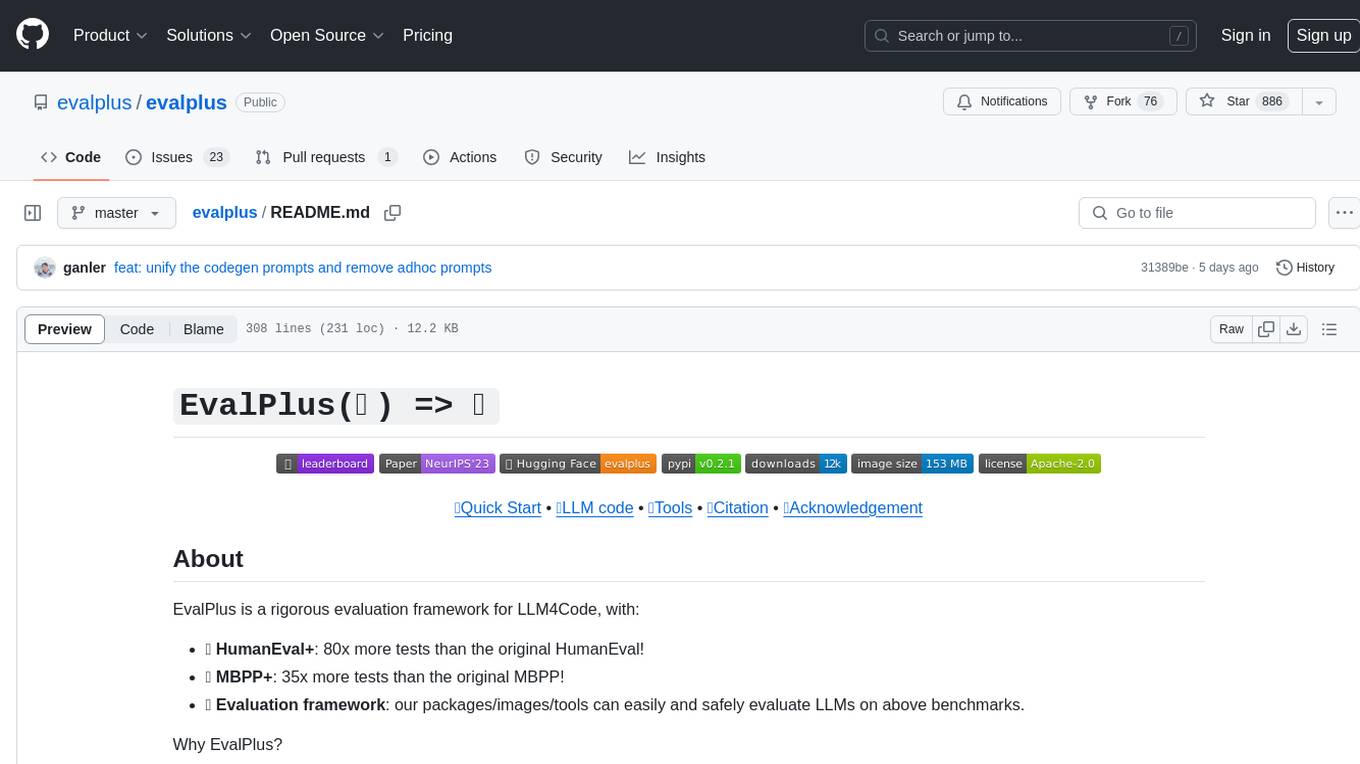
Task: Switch to the Security tab
Action: coord(563,157)
